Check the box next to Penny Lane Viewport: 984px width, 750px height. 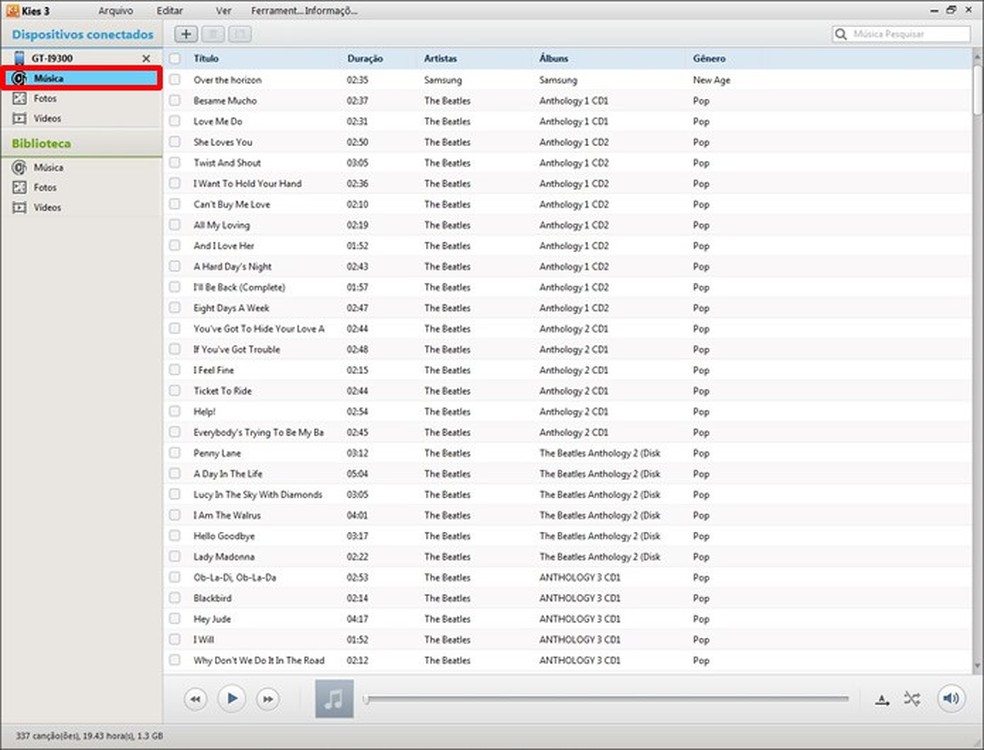pyautogui.click(x=175, y=453)
